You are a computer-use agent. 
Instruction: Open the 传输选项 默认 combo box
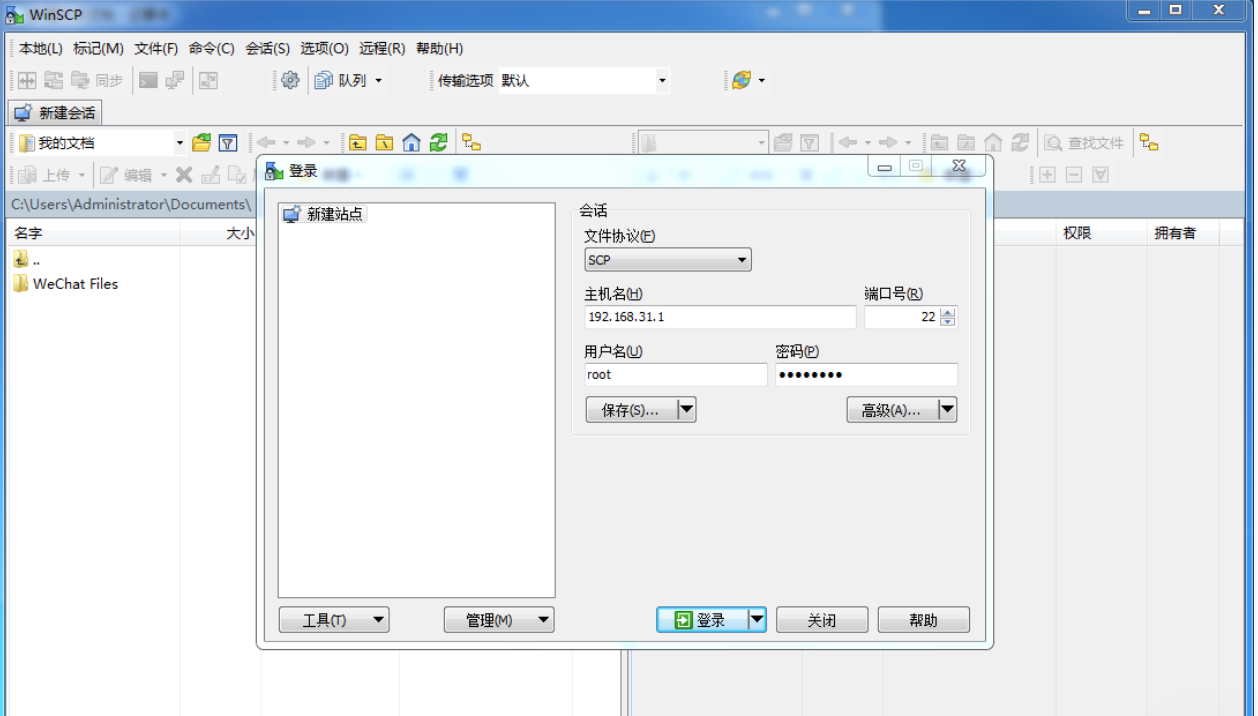[584, 81]
